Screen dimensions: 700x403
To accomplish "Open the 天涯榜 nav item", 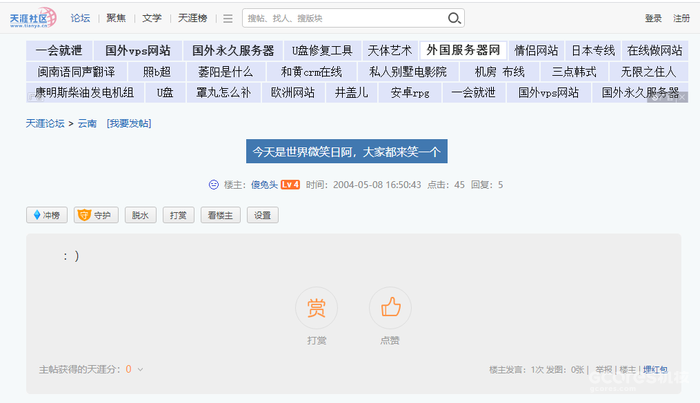I will (193, 18).
